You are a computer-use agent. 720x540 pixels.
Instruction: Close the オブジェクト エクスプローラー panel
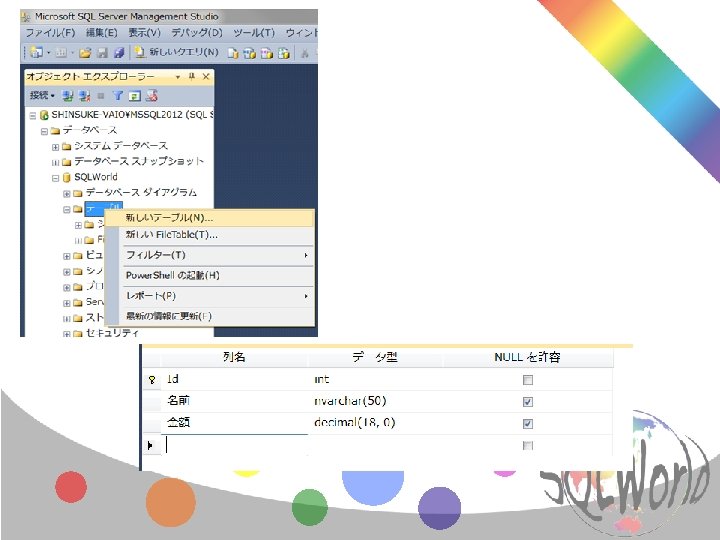[206, 77]
